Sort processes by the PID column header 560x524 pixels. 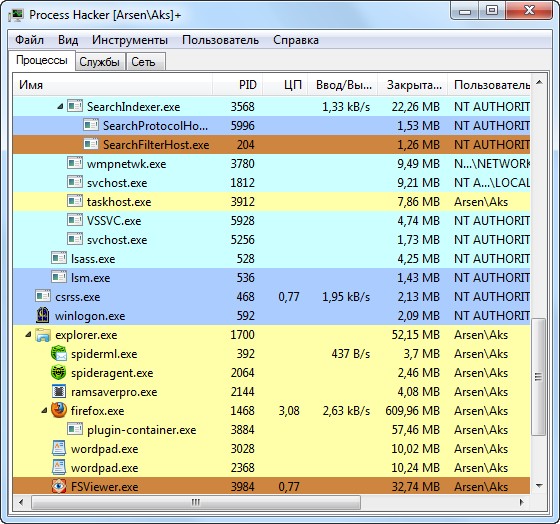238,85
